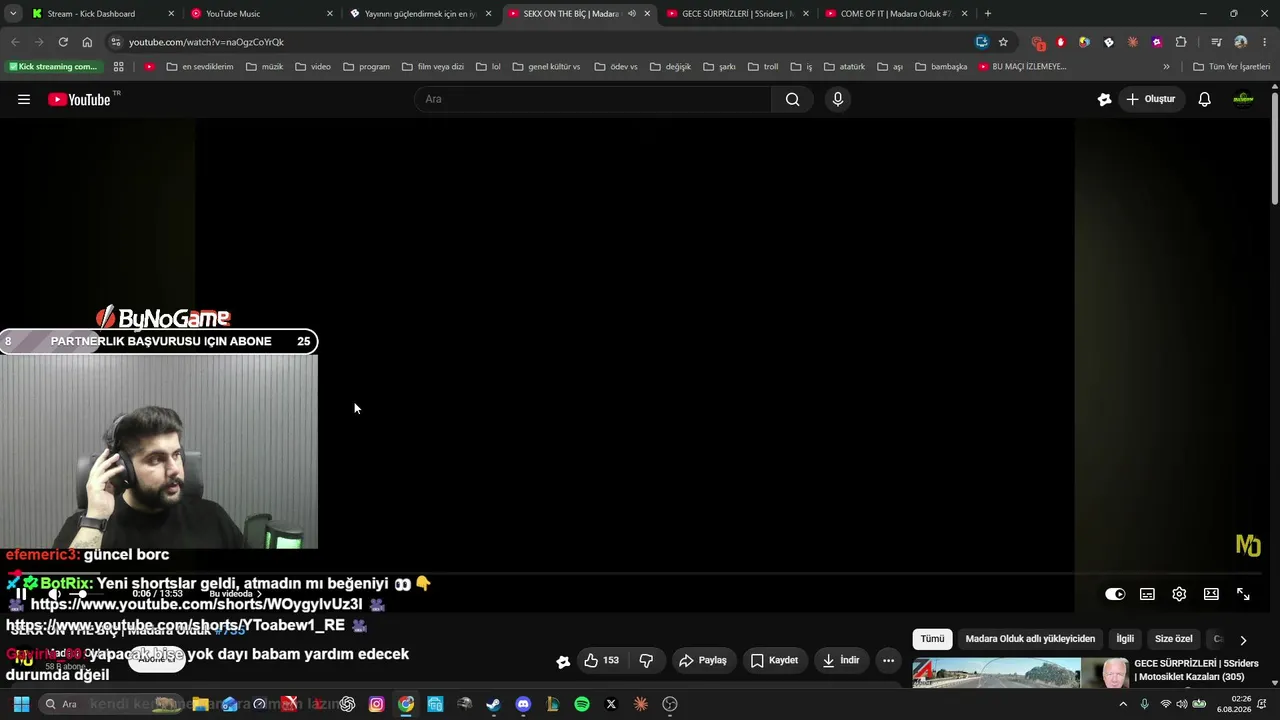
Task: Open Spotify from the taskbar
Action: click(x=582, y=704)
